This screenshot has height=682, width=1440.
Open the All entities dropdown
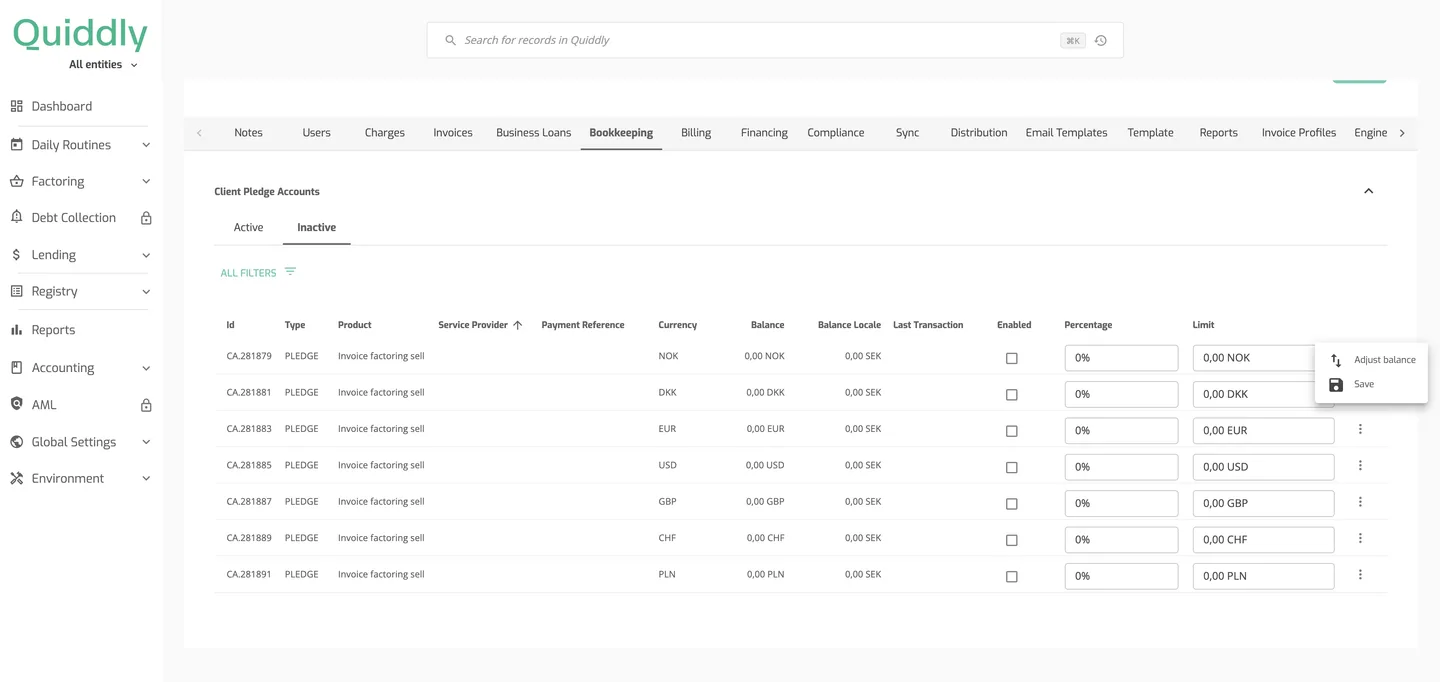pos(103,65)
